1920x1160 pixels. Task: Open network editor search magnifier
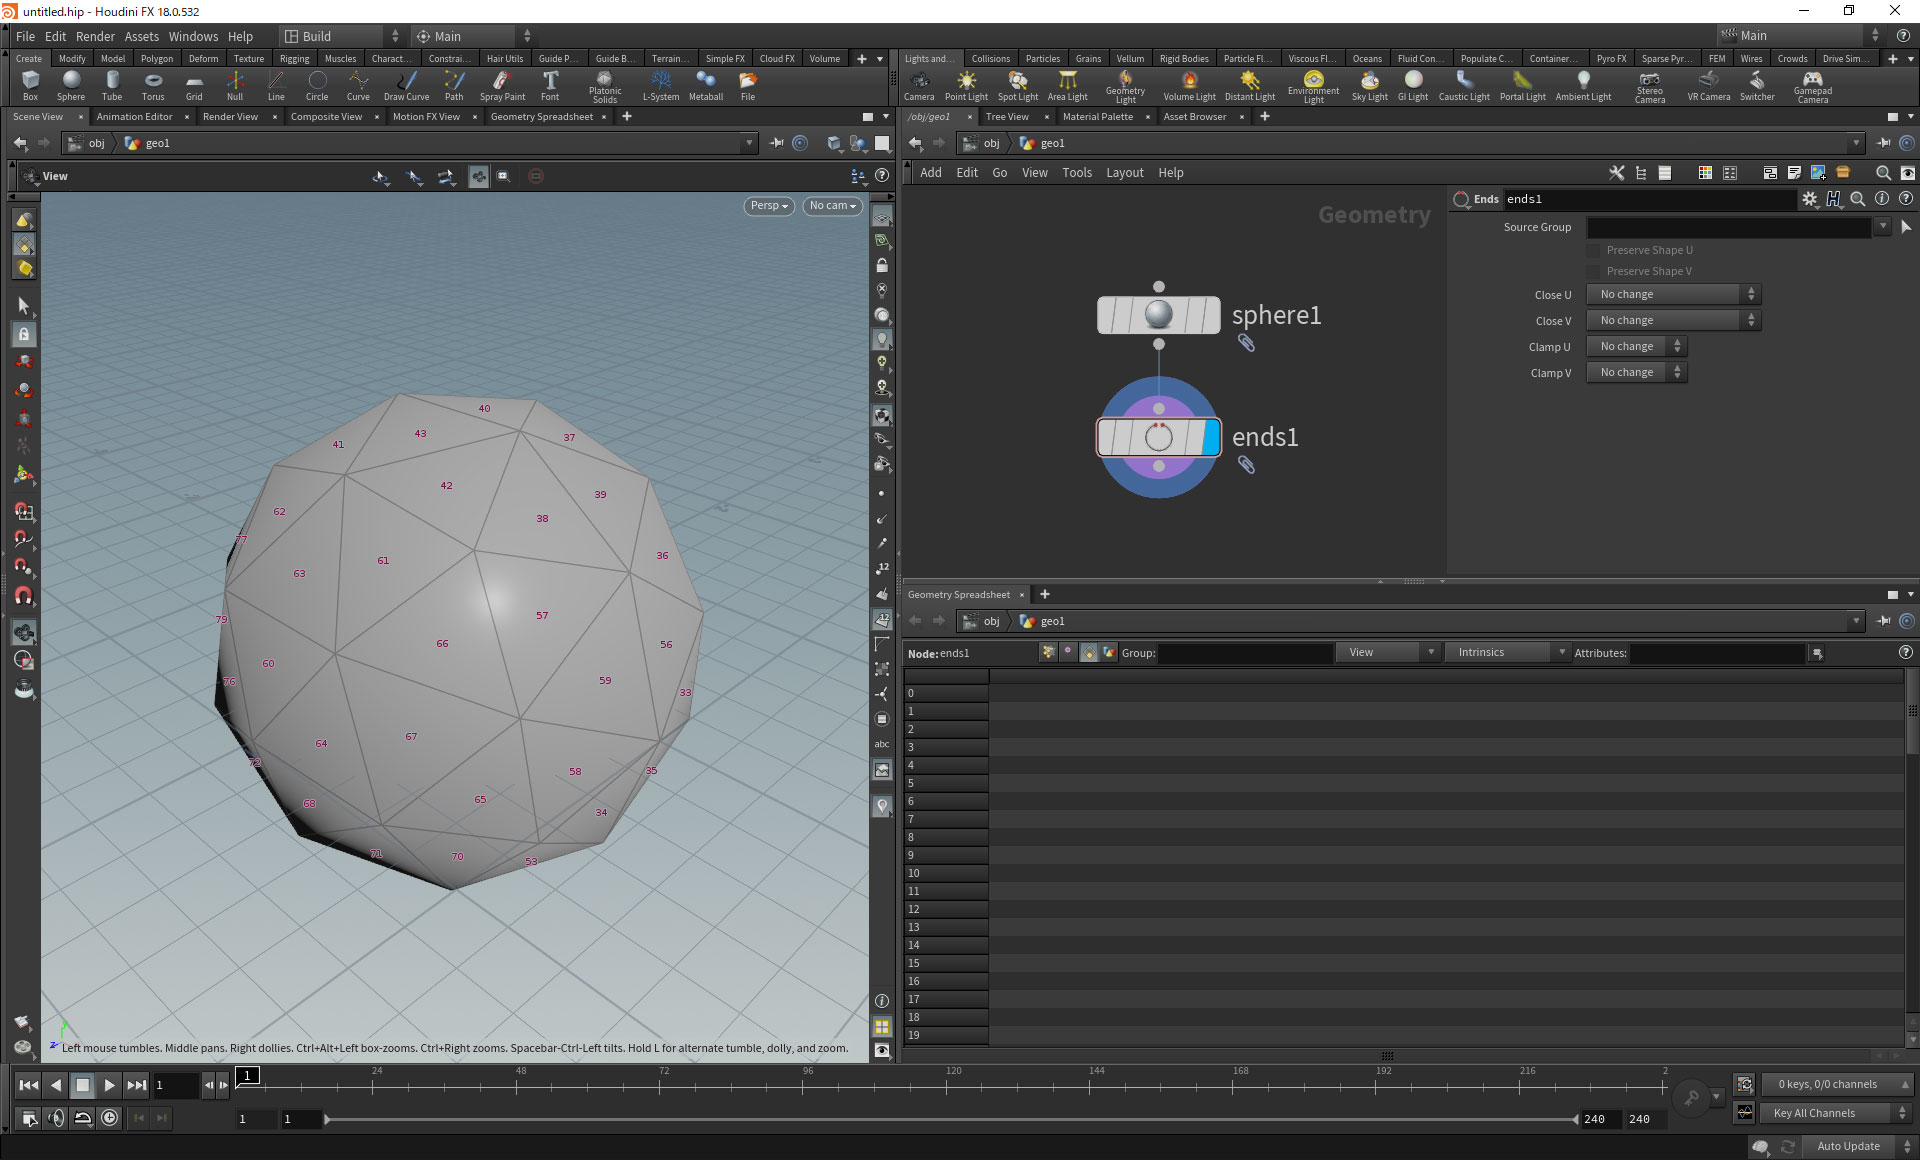pos(1883,173)
